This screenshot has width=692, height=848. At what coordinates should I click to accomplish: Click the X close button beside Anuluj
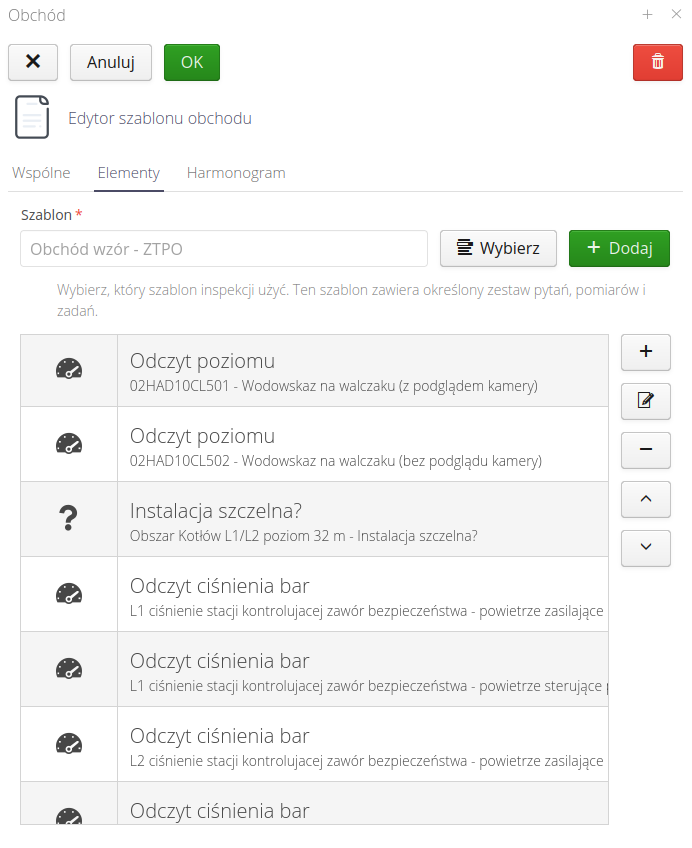[33, 62]
